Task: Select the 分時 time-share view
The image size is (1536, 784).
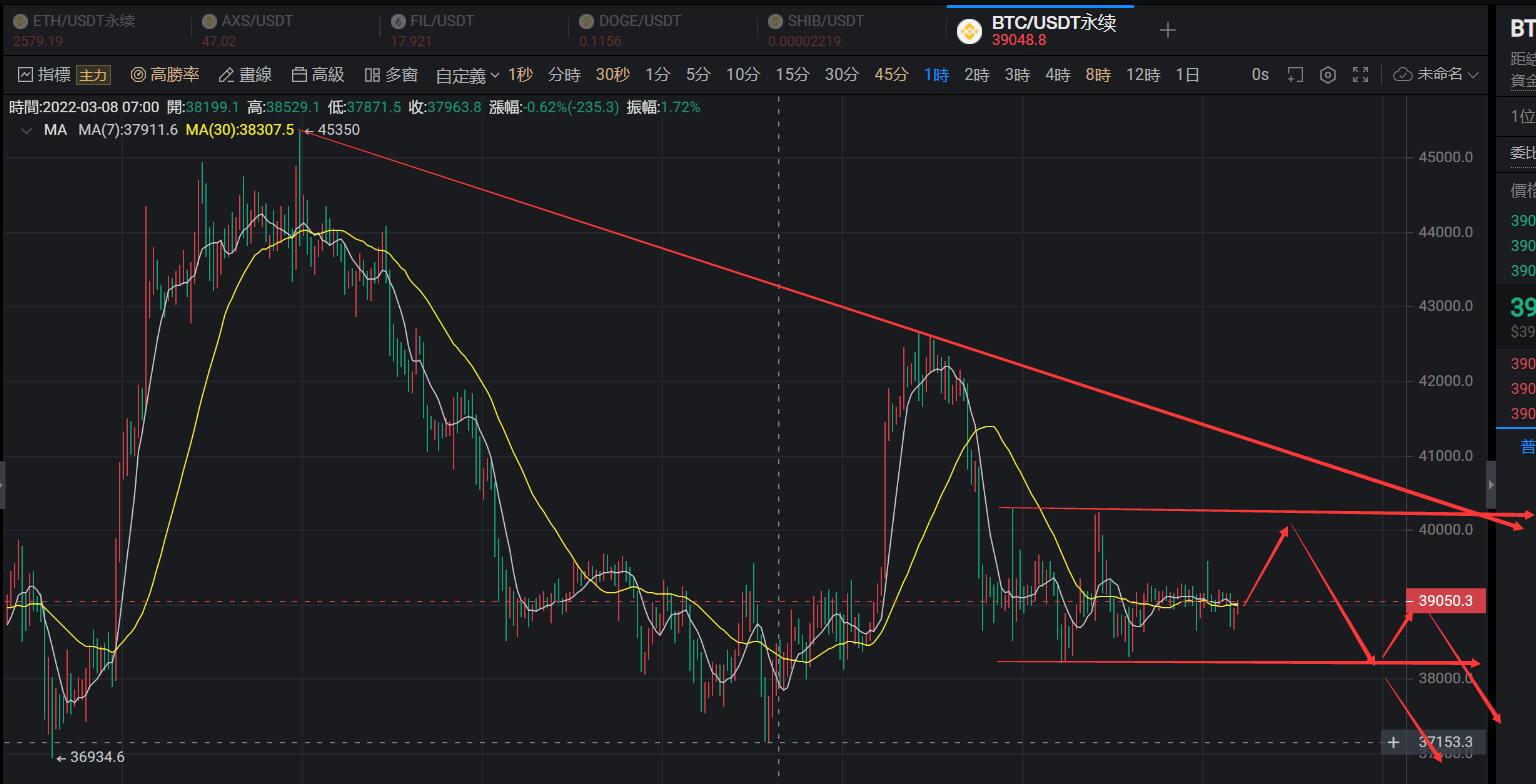Action: 565,75
